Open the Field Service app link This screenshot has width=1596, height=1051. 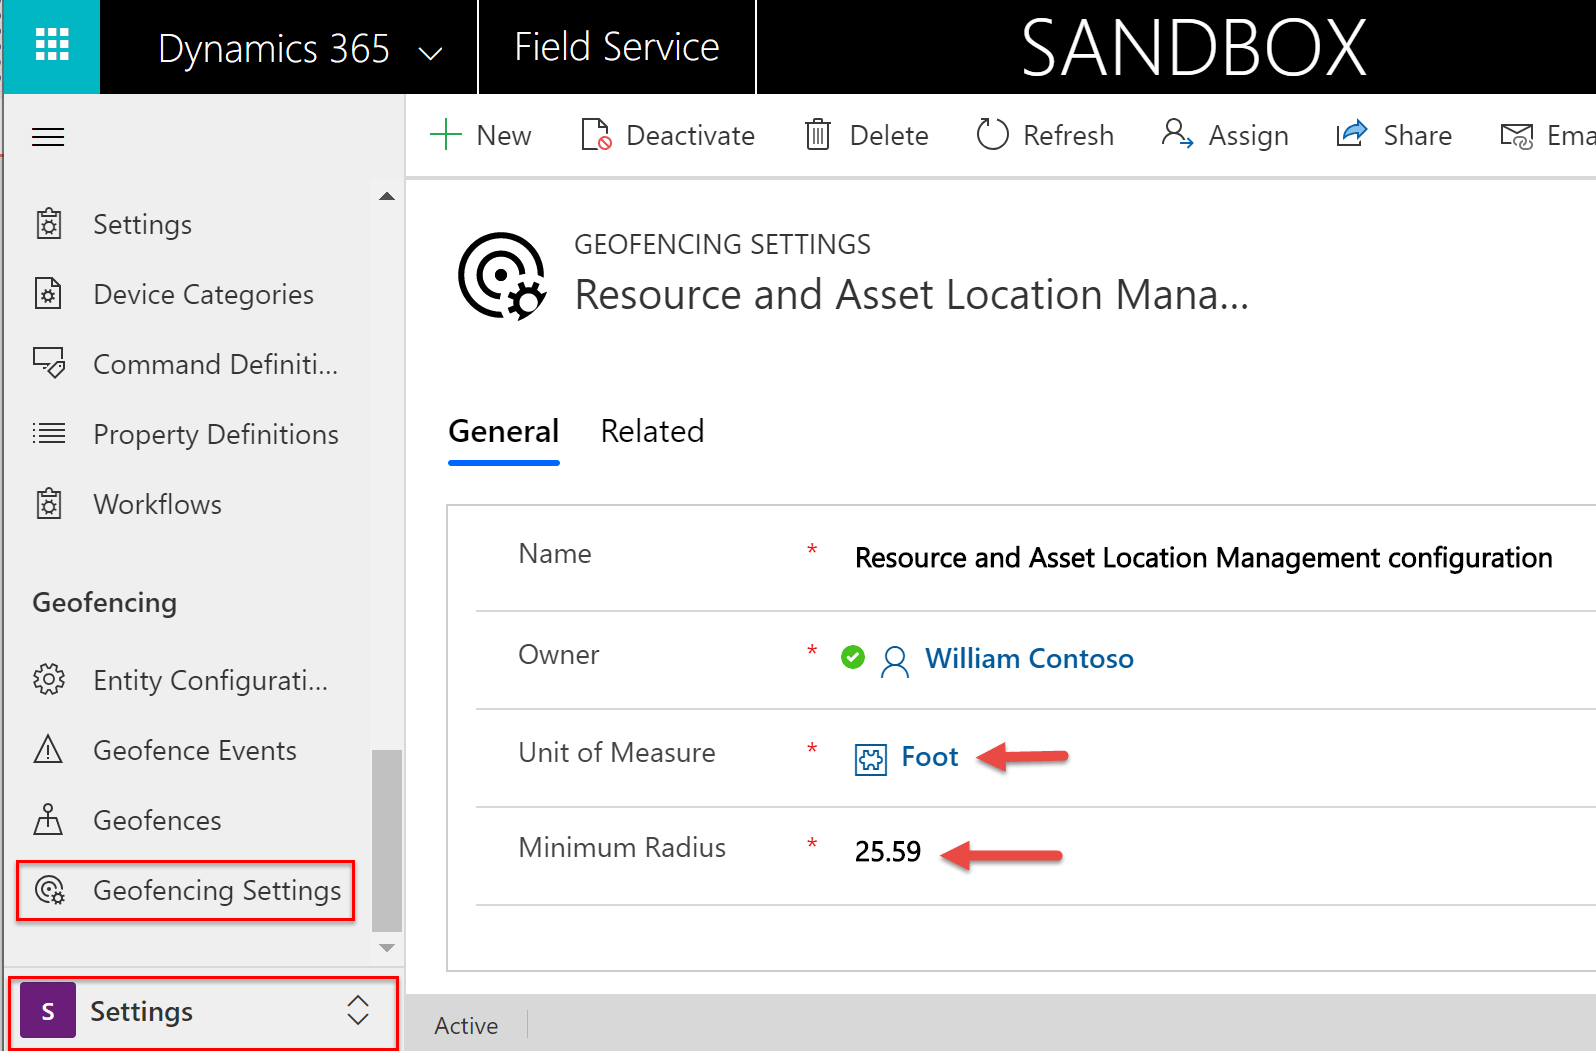click(x=616, y=47)
